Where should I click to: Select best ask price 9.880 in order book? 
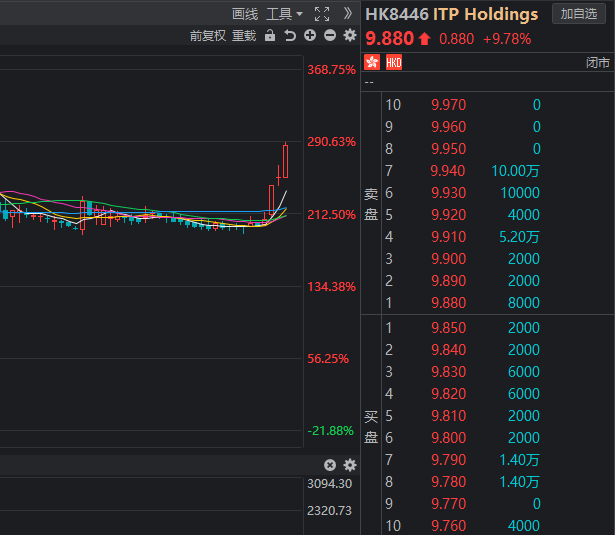(x=449, y=302)
